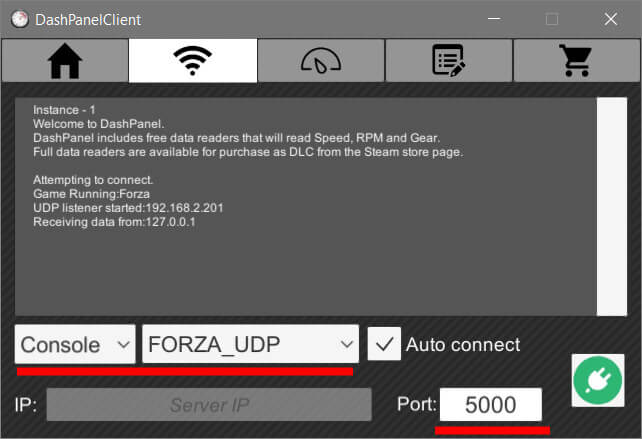Open the notes editor tab
This screenshot has width=642, height=439.
(449, 61)
